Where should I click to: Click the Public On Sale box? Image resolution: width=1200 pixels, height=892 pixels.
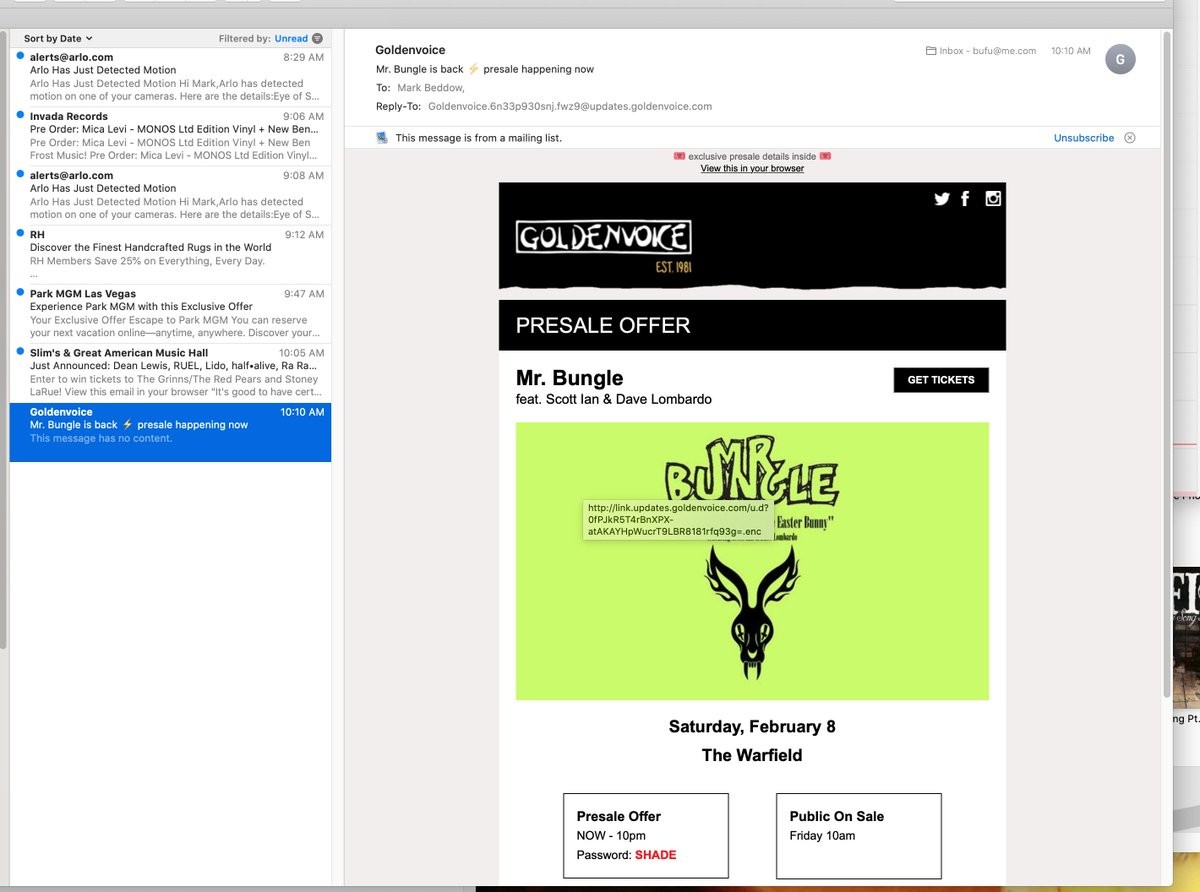pyautogui.click(x=859, y=836)
